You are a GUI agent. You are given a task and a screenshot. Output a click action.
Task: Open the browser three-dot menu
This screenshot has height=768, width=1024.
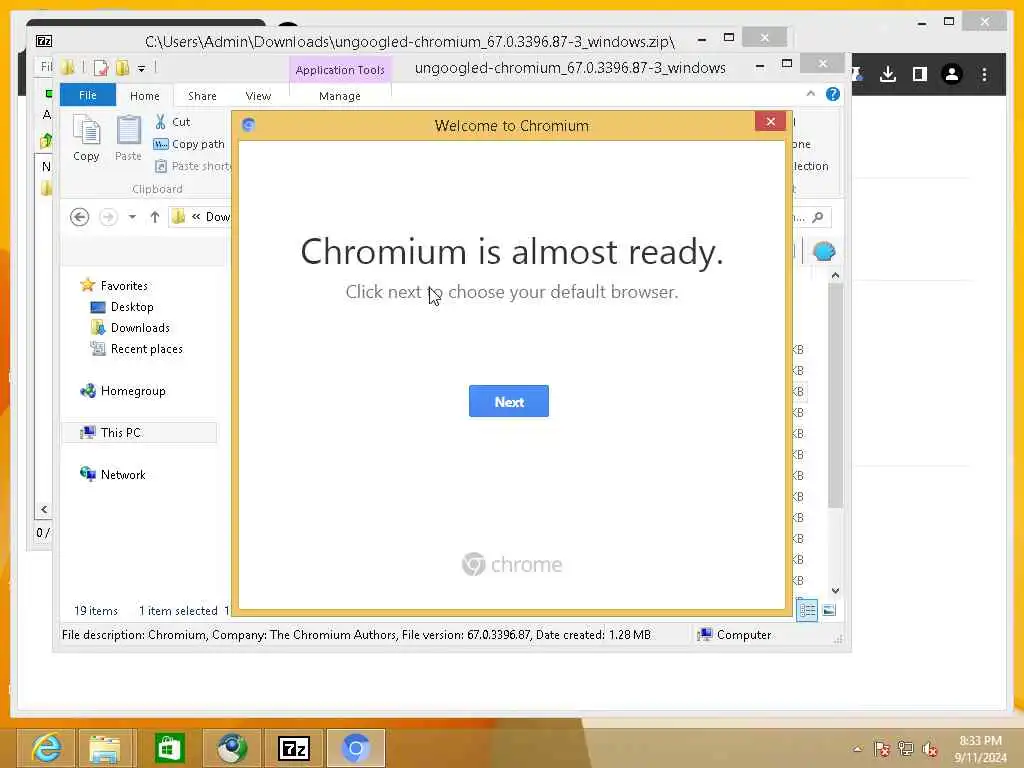click(984, 74)
